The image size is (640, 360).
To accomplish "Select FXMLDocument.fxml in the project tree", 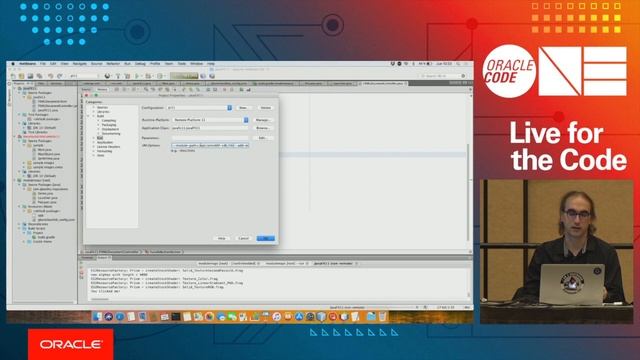I will 52,102.
